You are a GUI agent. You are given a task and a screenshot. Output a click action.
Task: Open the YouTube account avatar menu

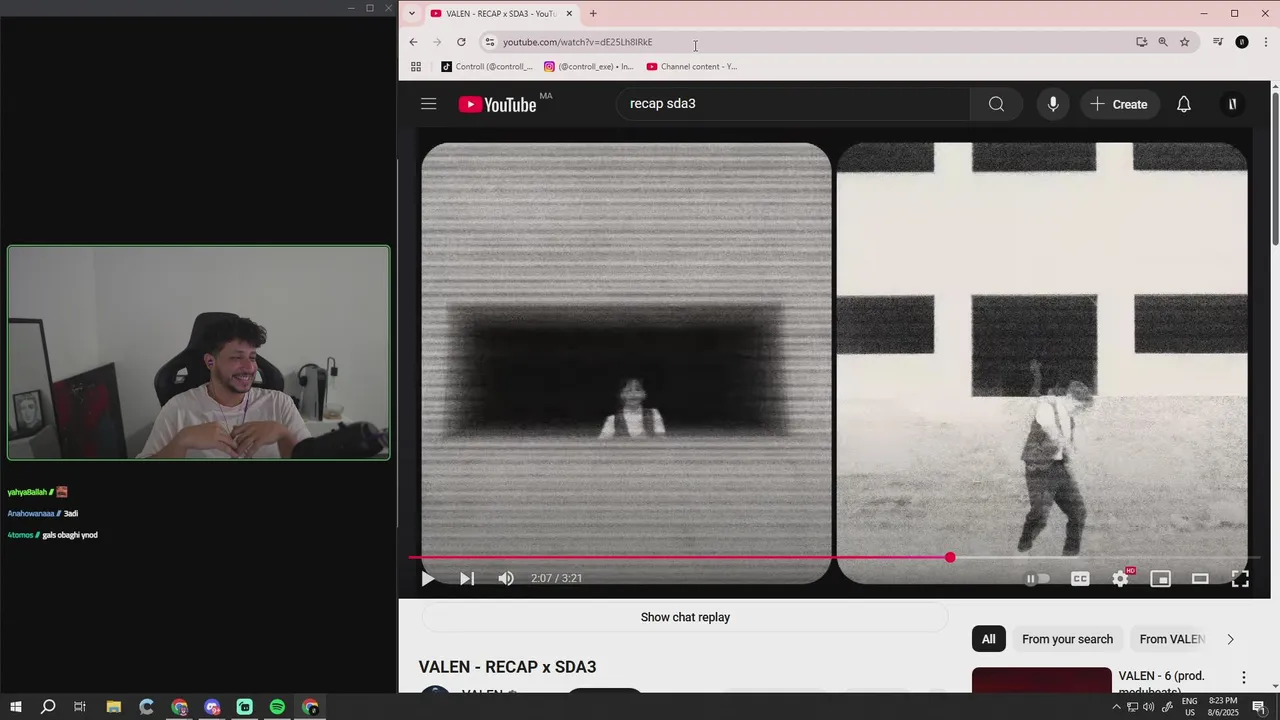(x=1232, y=104)
